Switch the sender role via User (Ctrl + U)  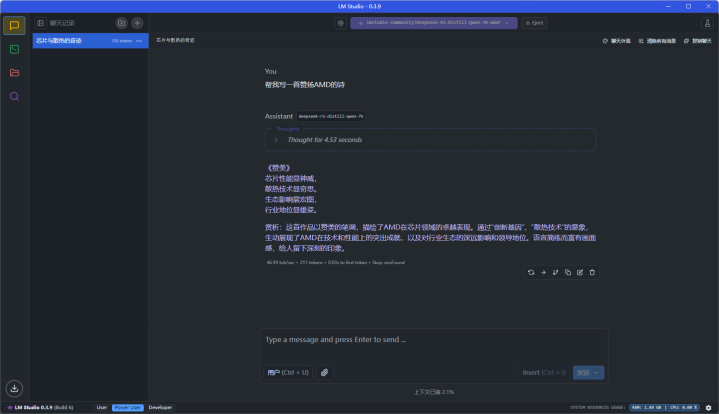pos(288,372)
